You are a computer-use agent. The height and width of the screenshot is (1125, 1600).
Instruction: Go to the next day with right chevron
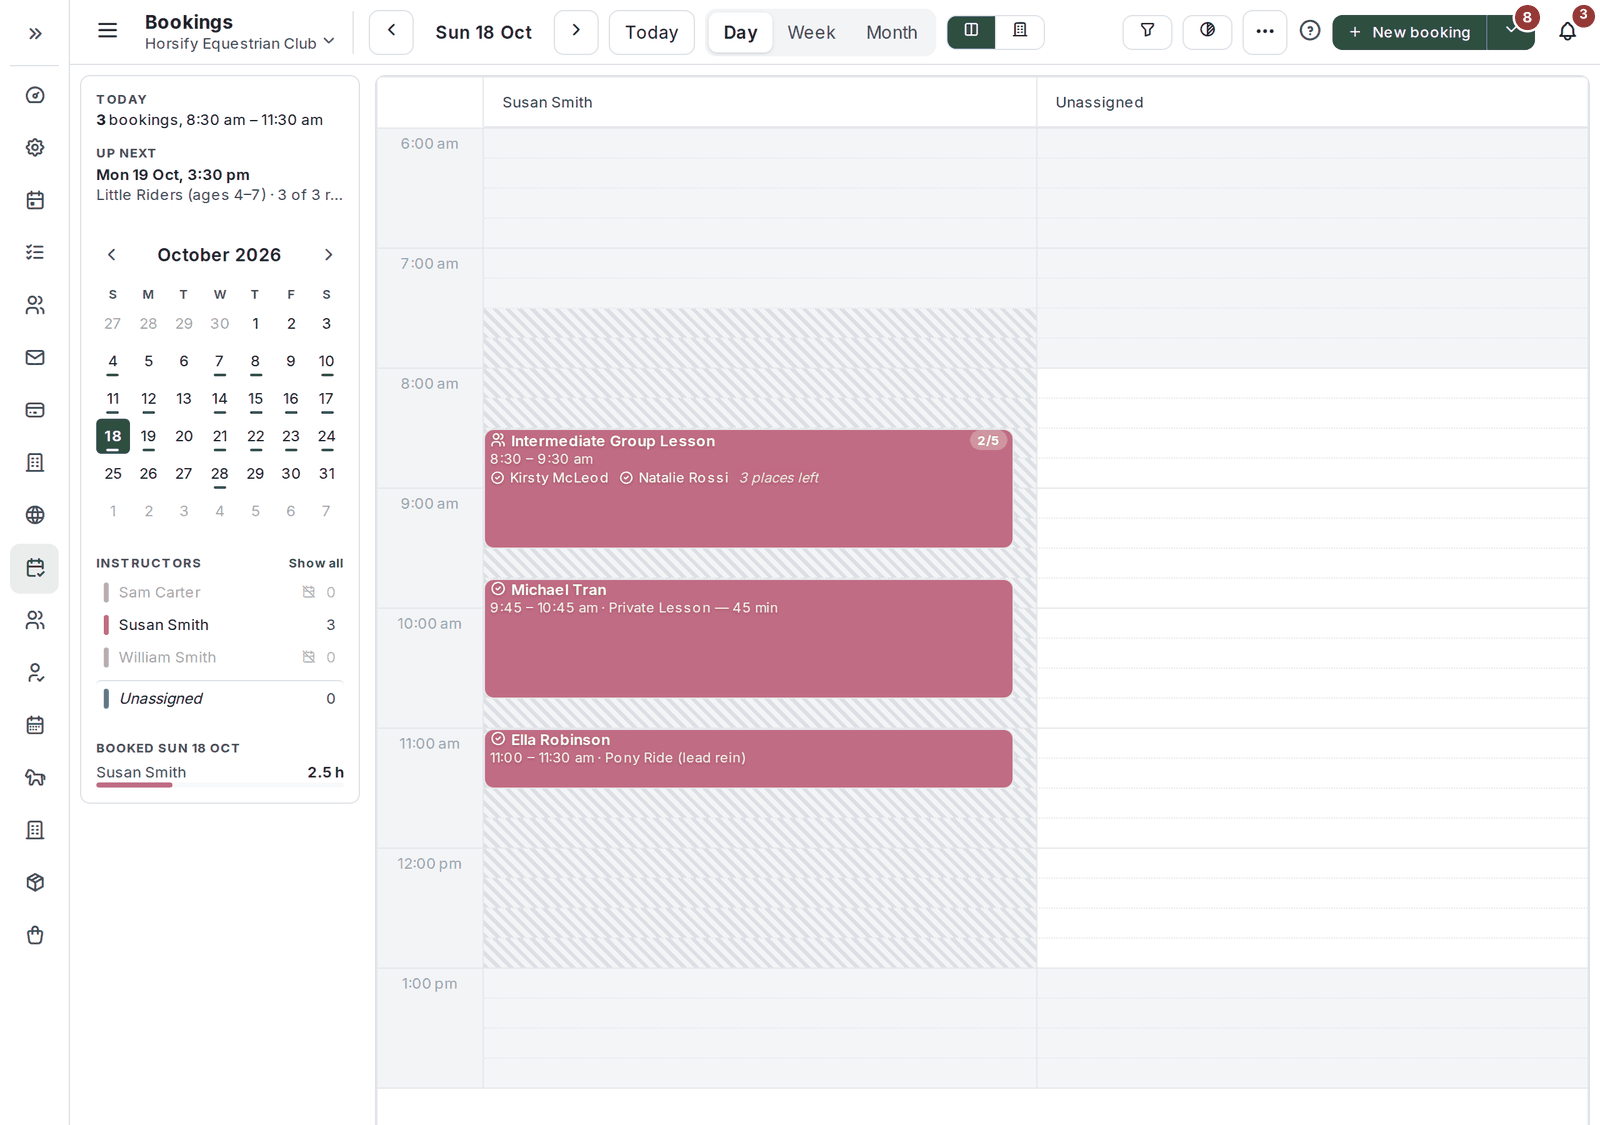(576, 32)
